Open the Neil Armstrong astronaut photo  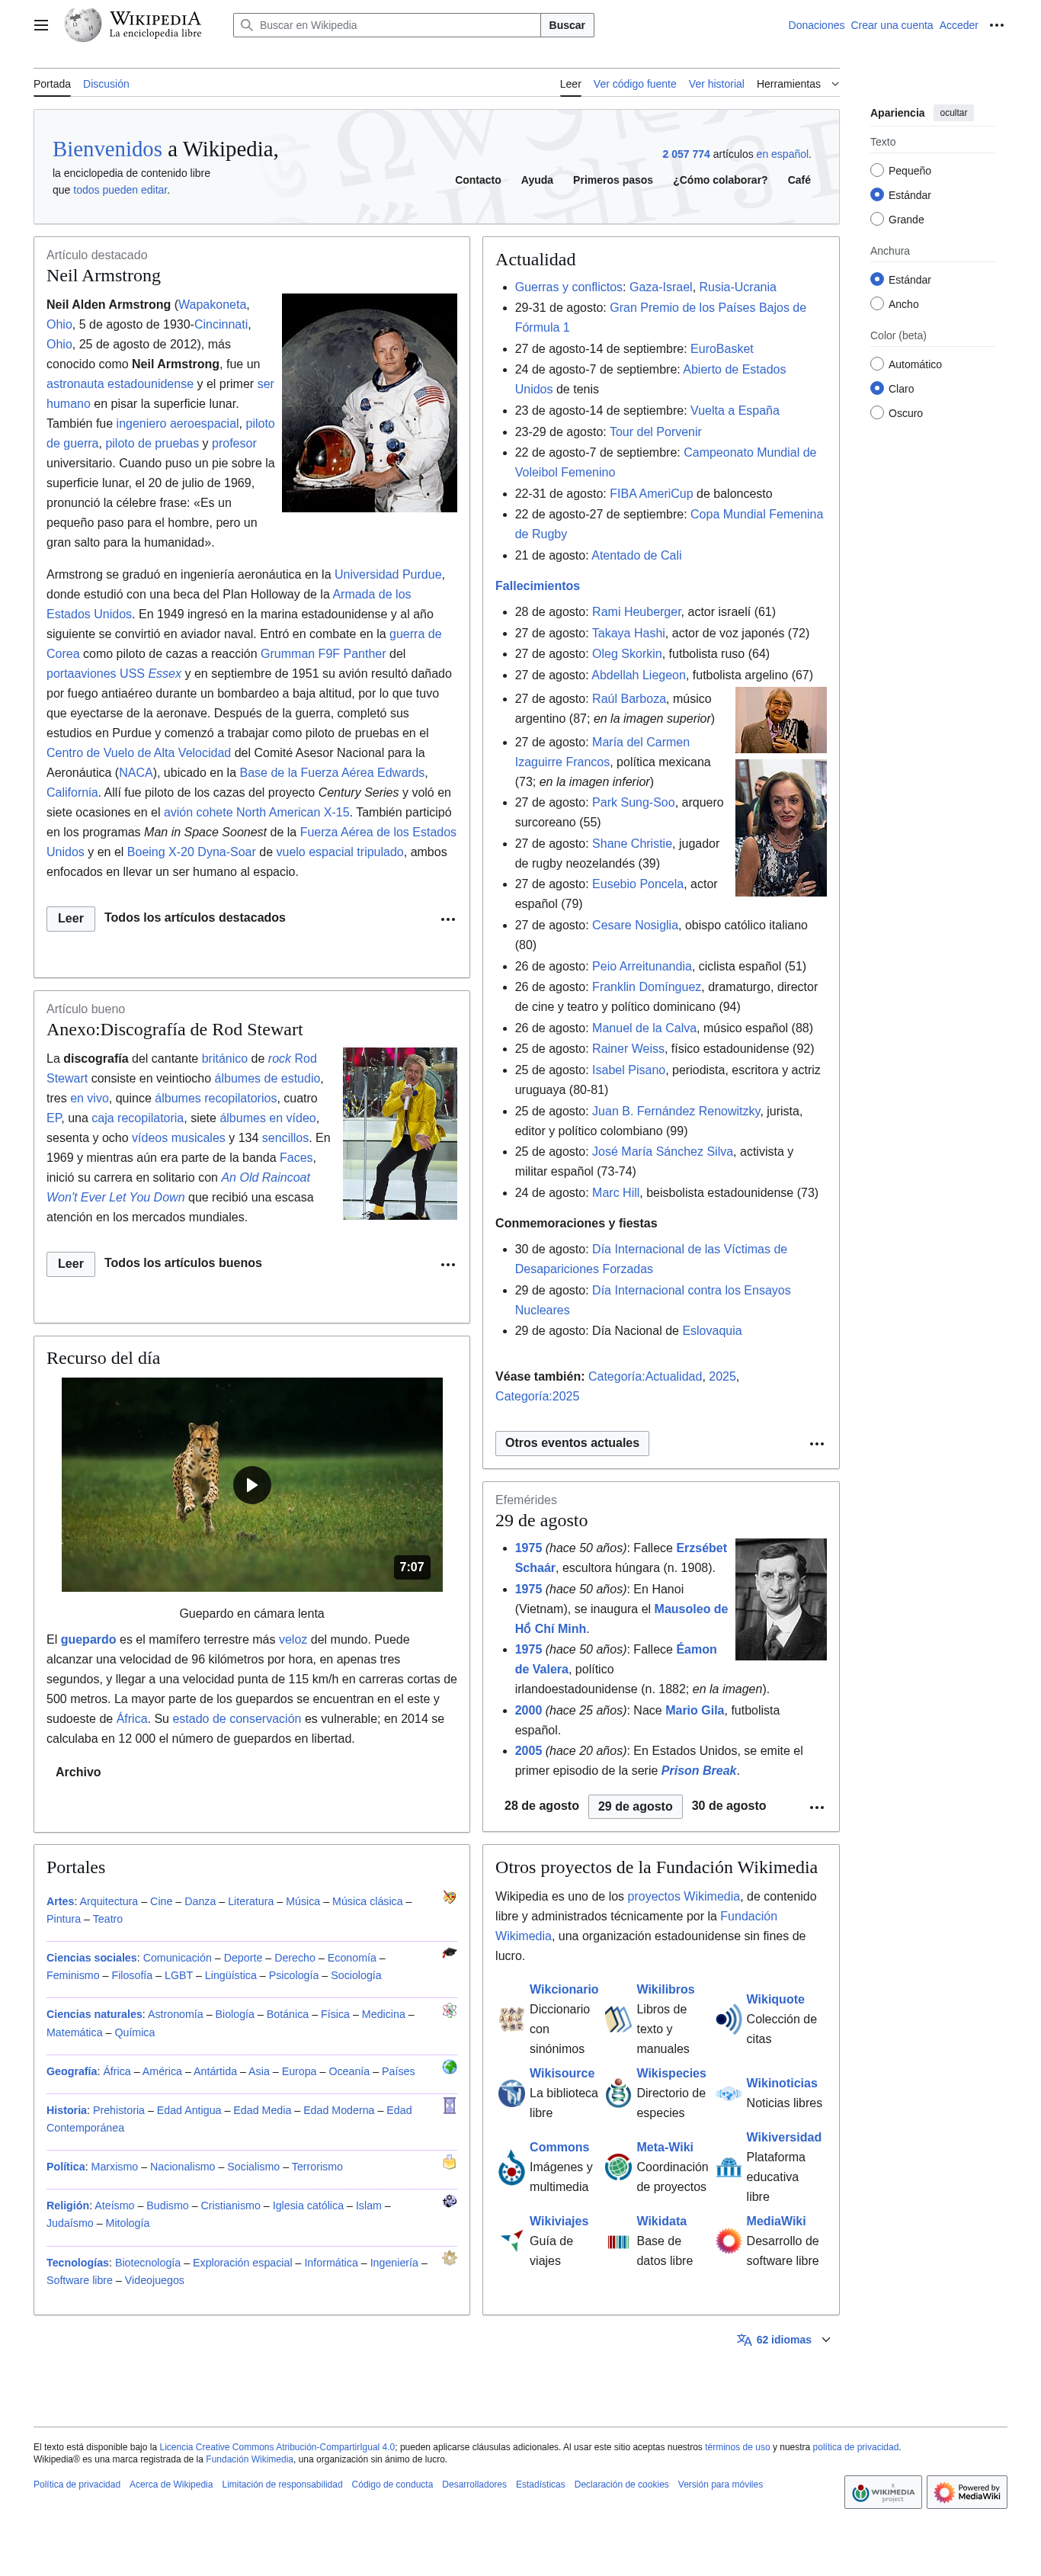369,403
